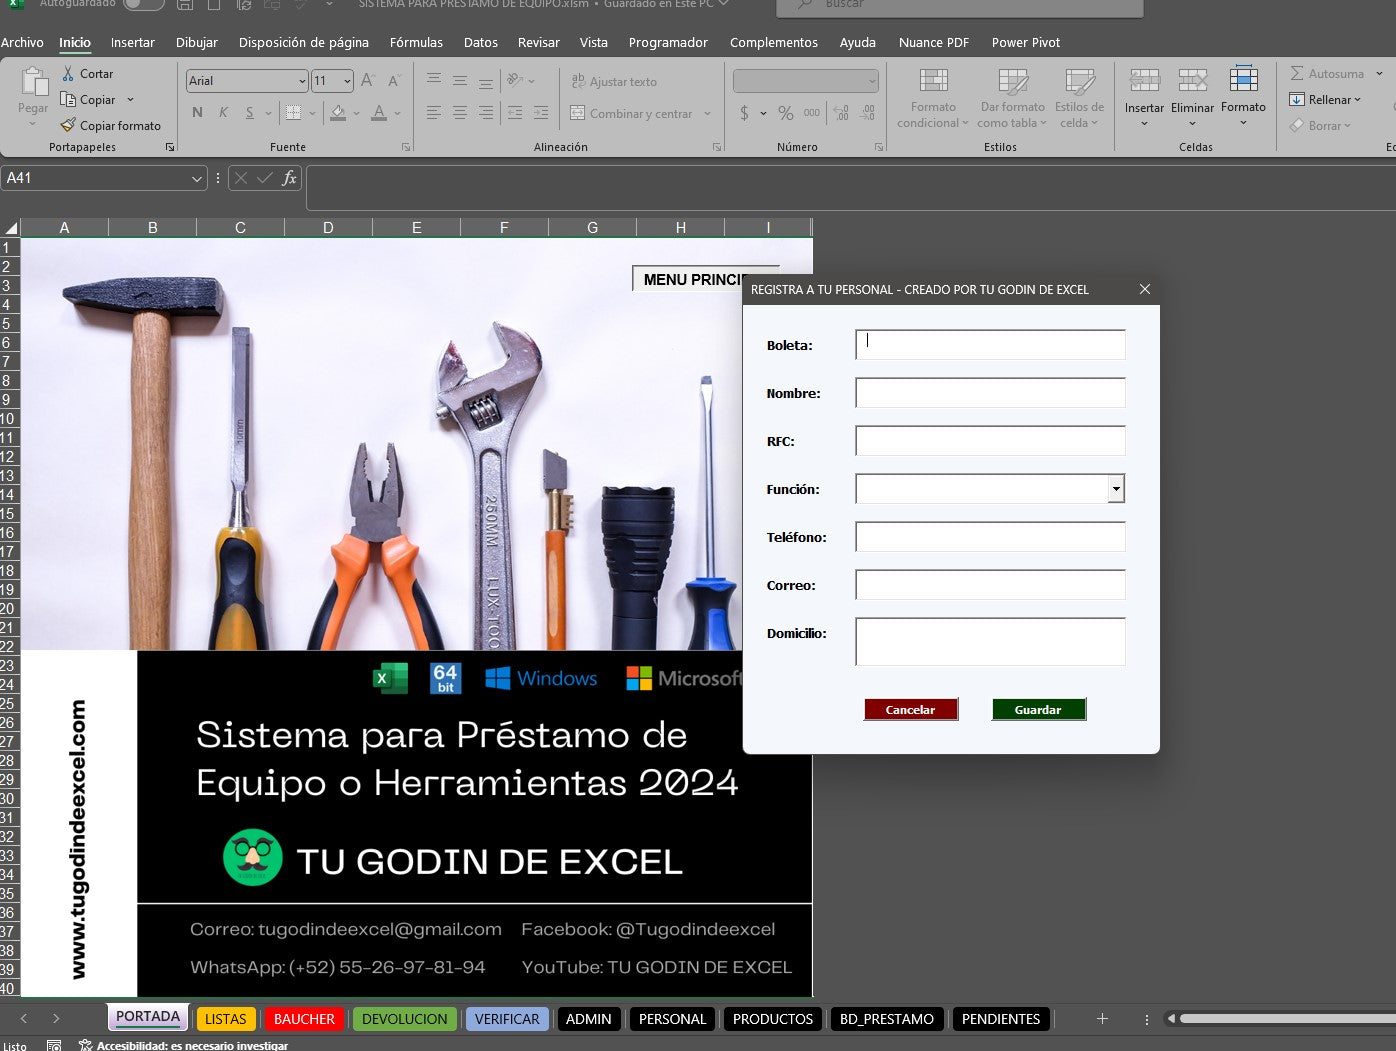Image resolution: width=1396 pixels, height=1051 pixels.
Task: Click the fill color bucket icon
Action: tap(339, 113)
